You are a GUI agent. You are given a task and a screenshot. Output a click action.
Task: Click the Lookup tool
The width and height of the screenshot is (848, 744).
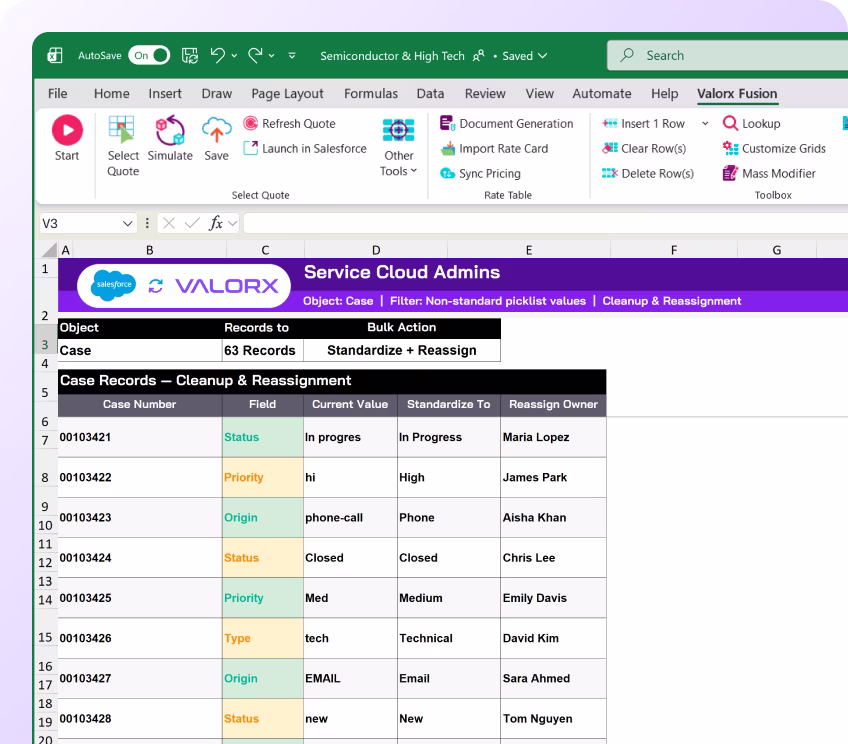[752, 124]
